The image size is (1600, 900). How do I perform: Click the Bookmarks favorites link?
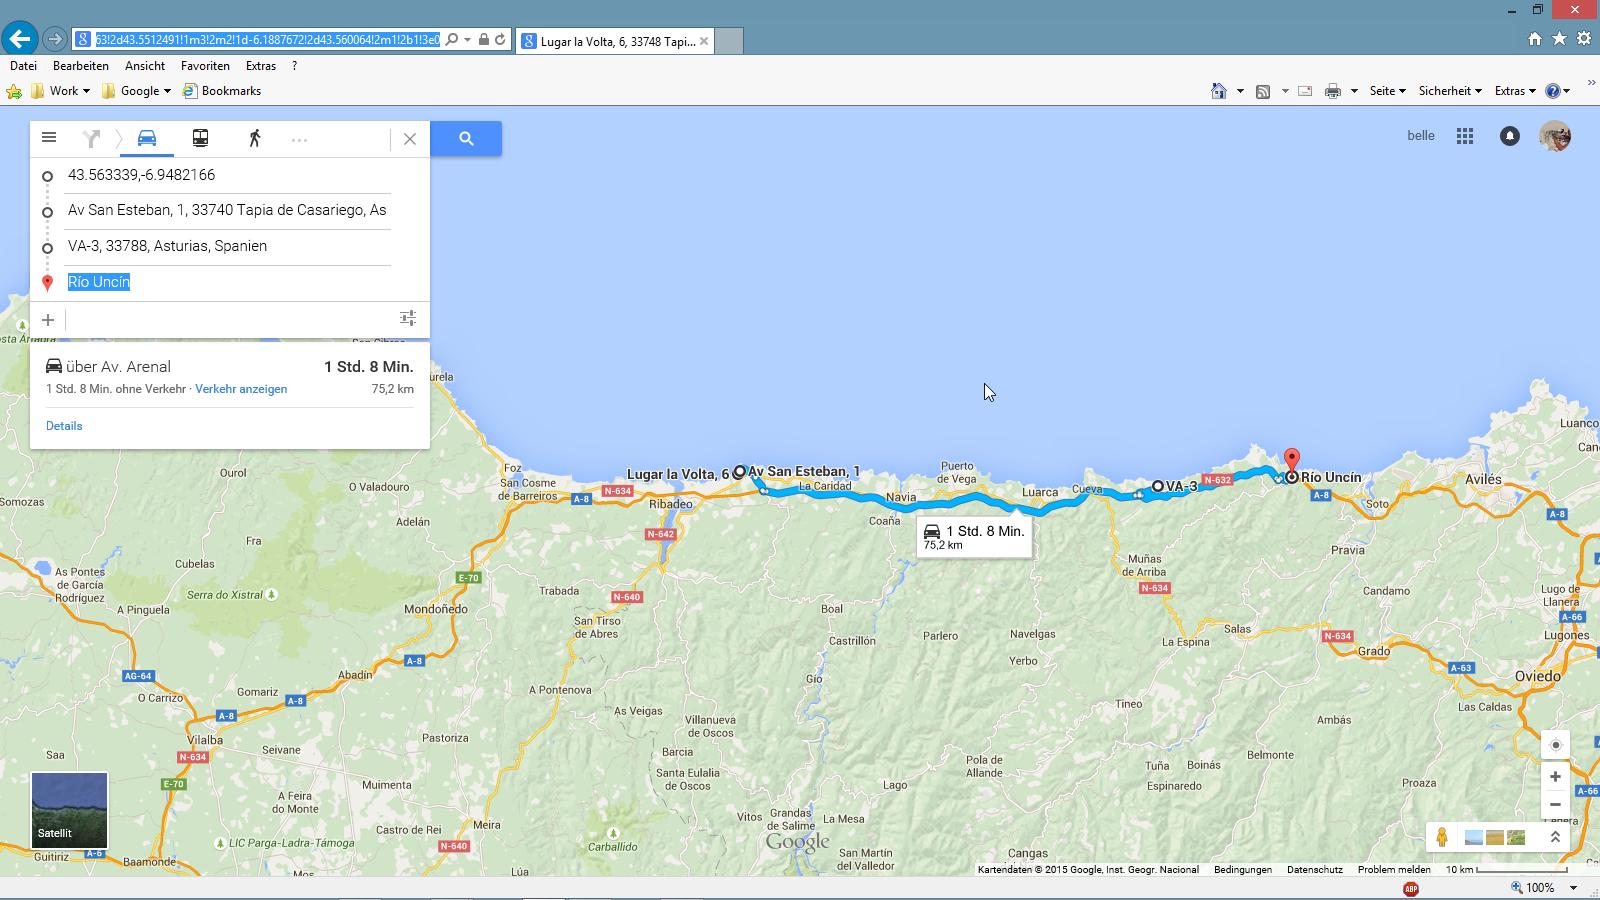(222, 91)
